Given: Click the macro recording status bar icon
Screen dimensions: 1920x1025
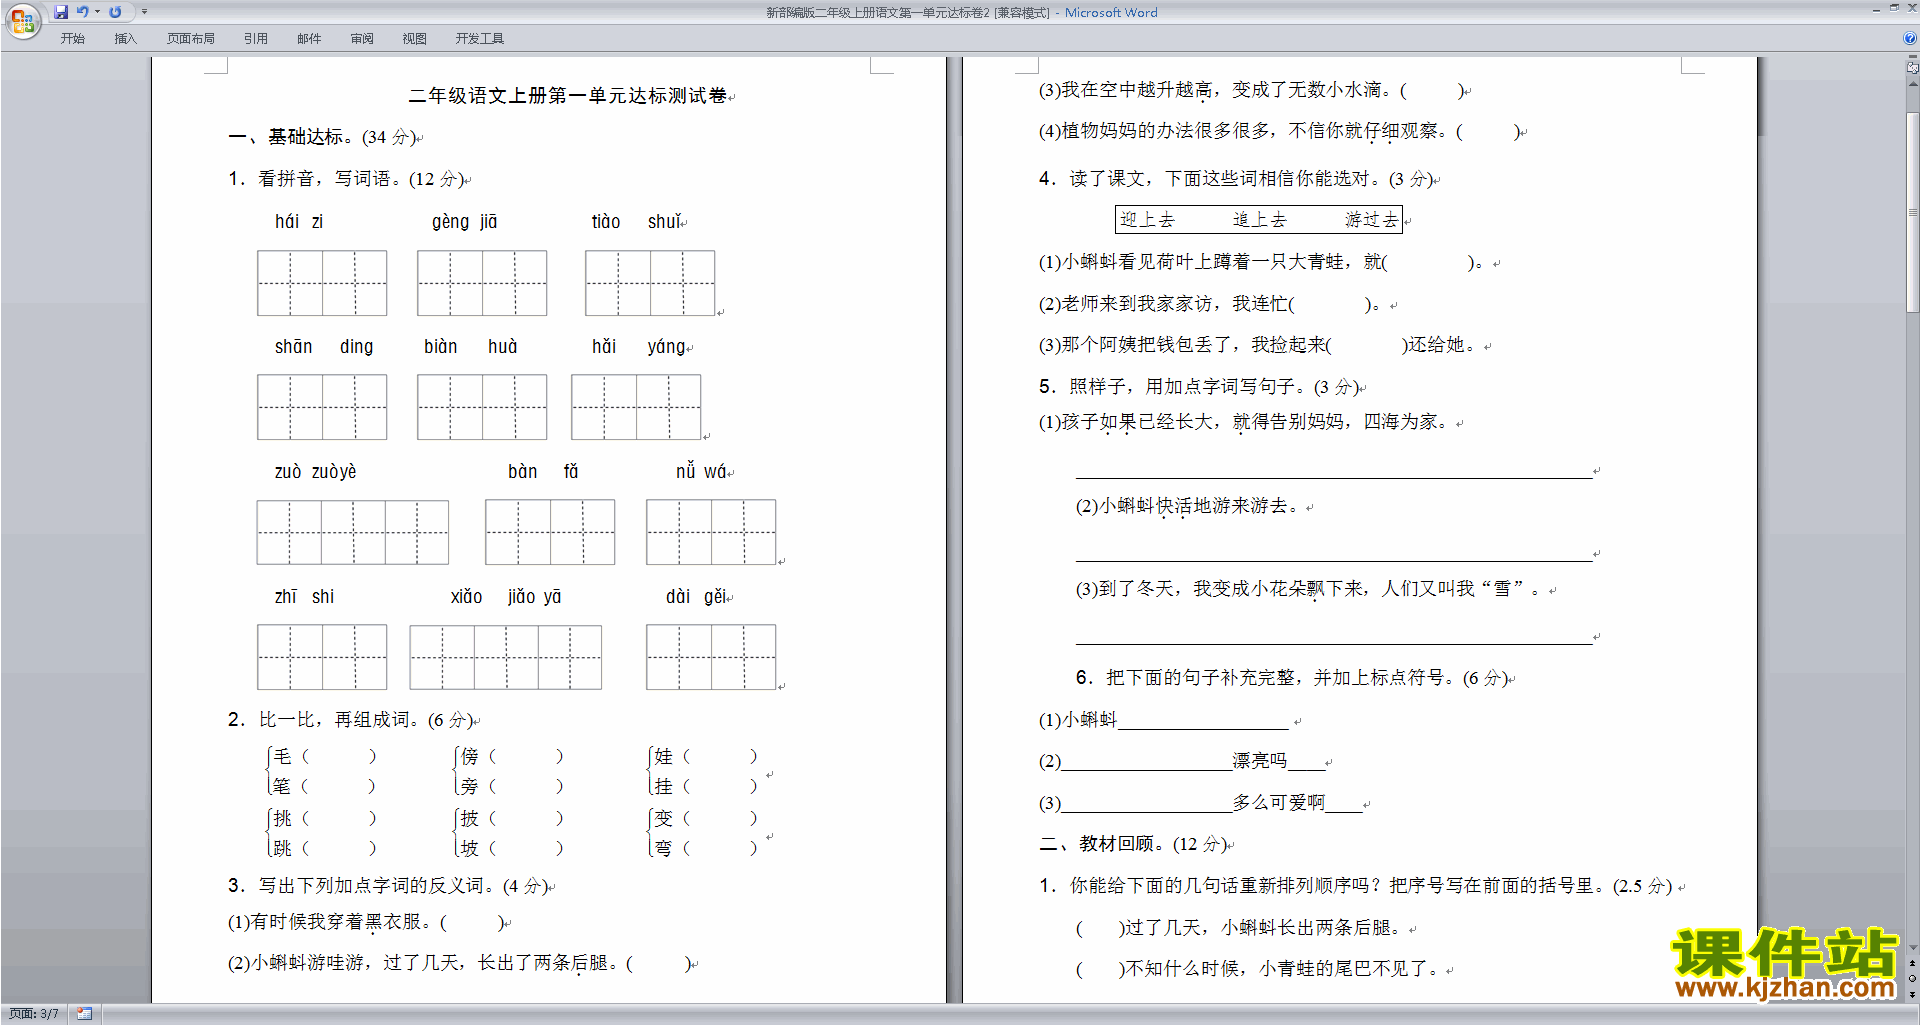Looking at the screenshot, I should (x=84, y=1014).
